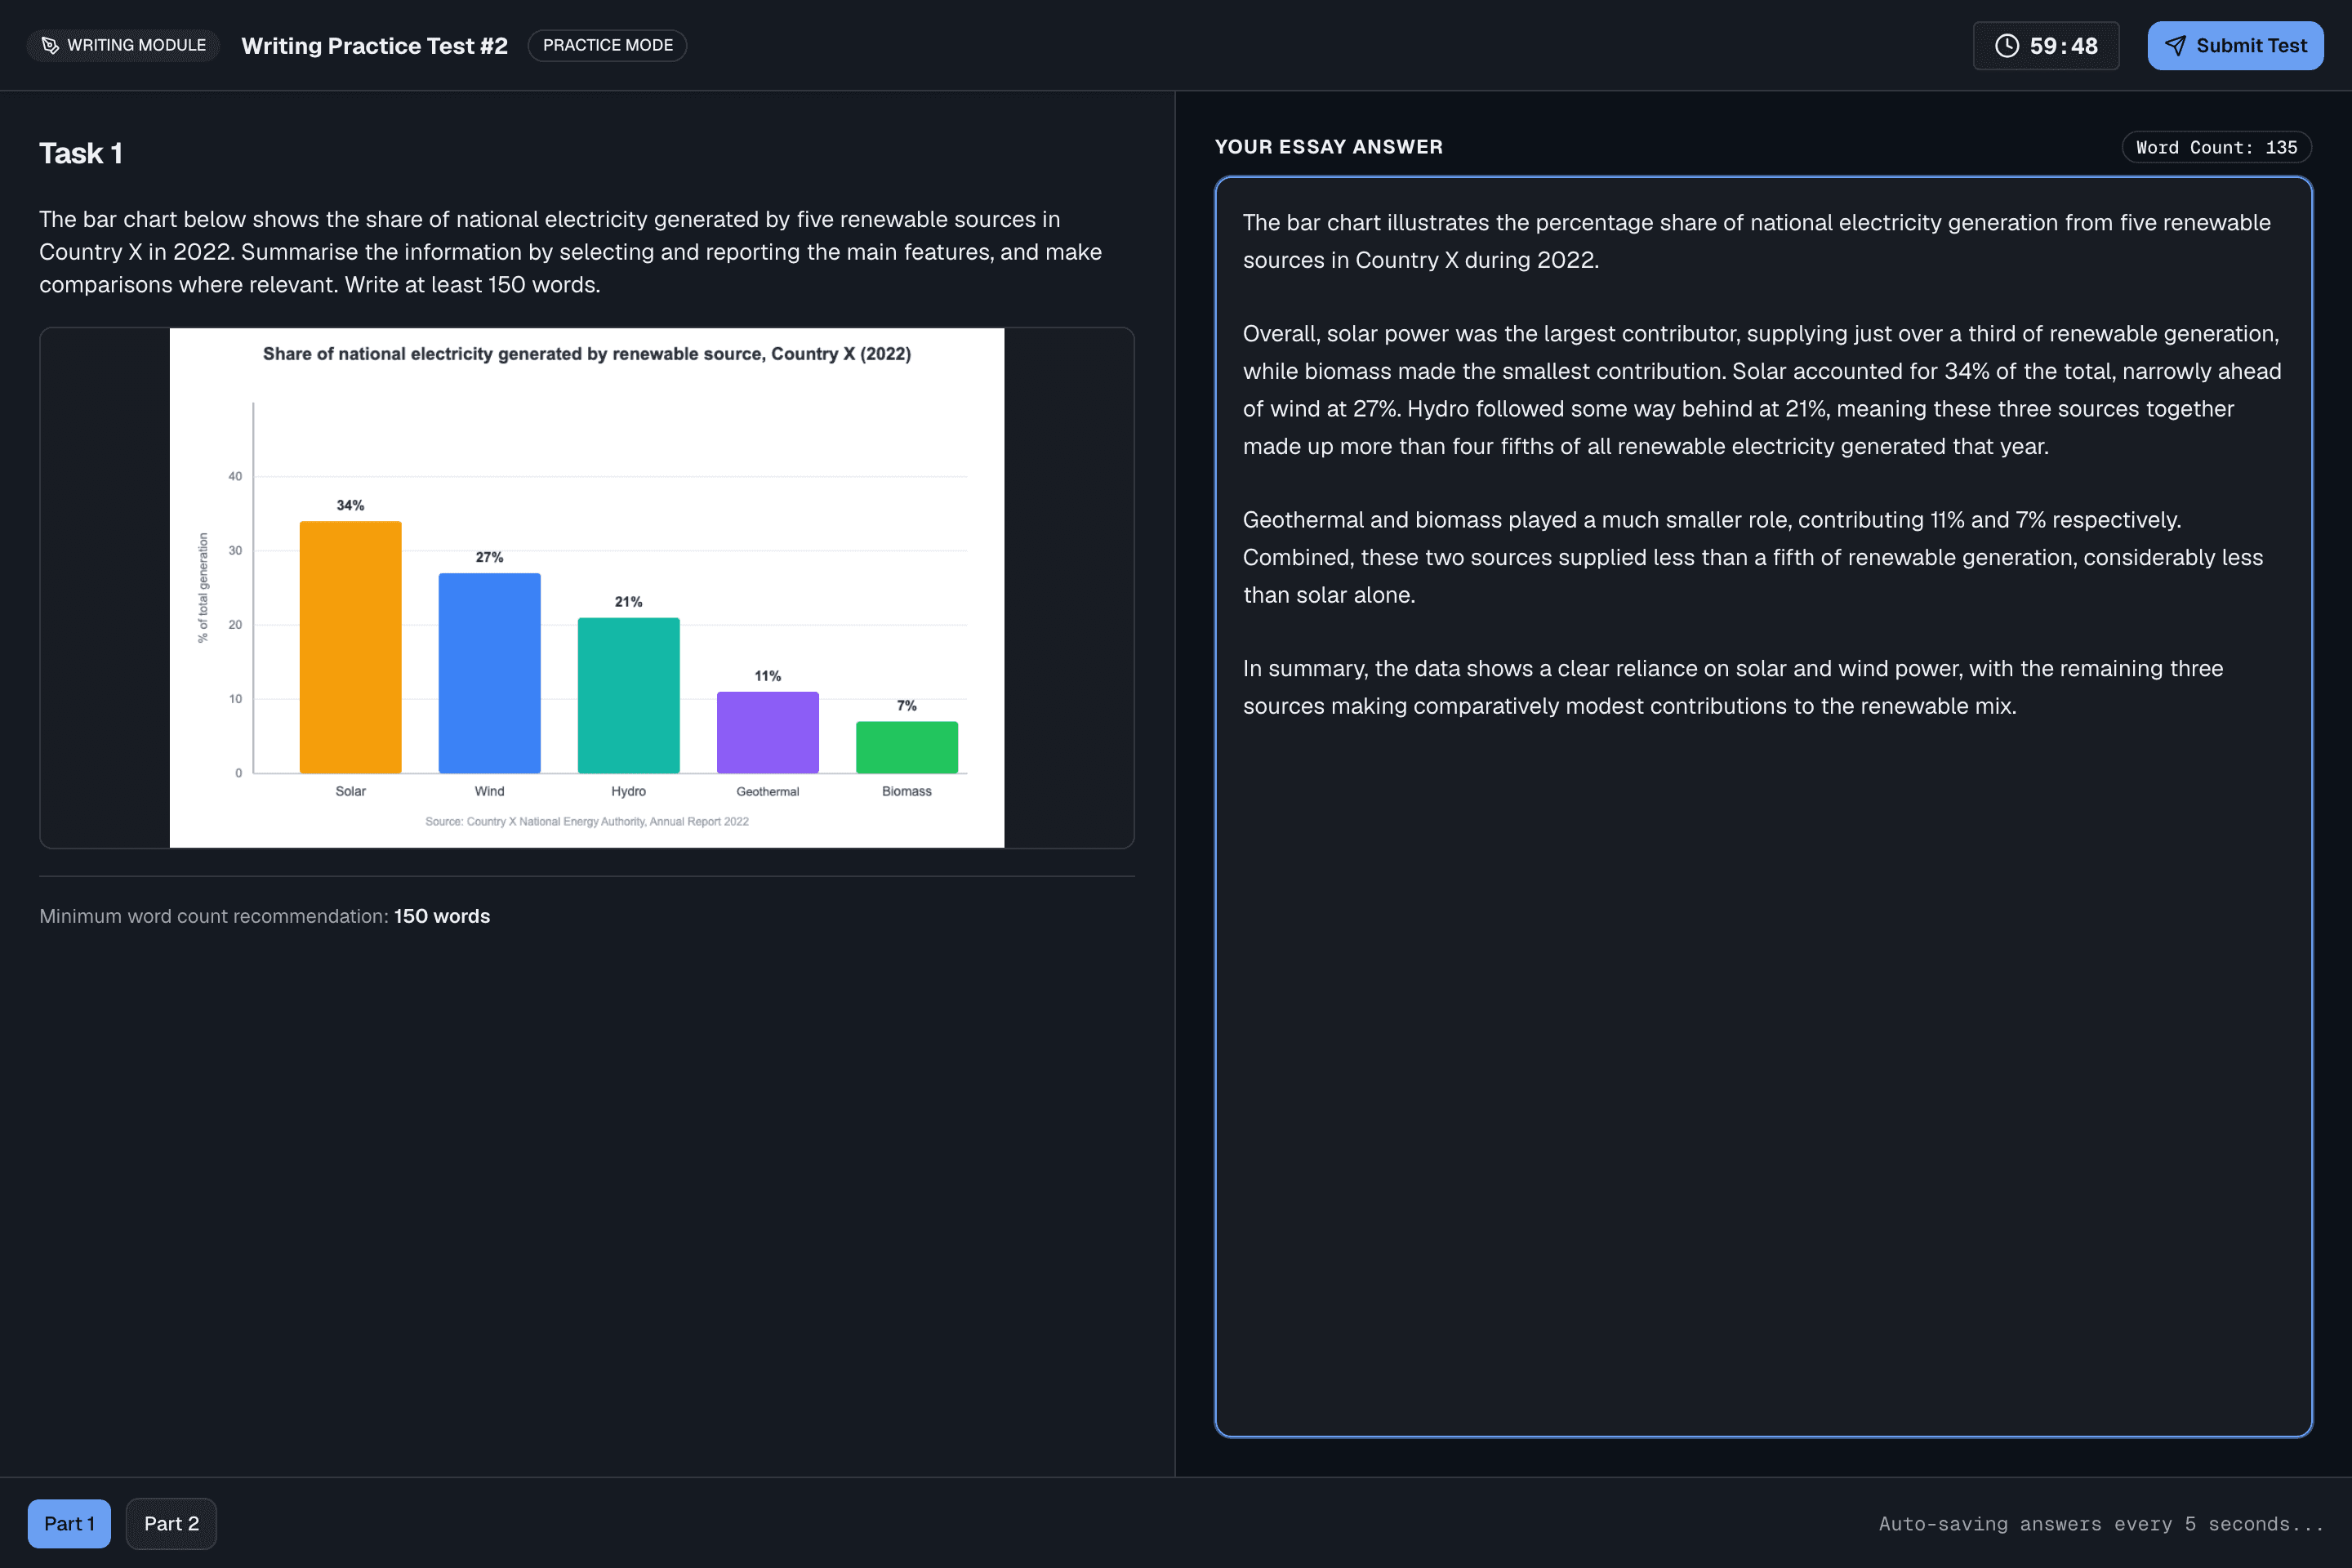The width and height of the screenshot is (2352, 1568).
Task: Click the PRACTICE MODE badge
Action: point(607,46)
